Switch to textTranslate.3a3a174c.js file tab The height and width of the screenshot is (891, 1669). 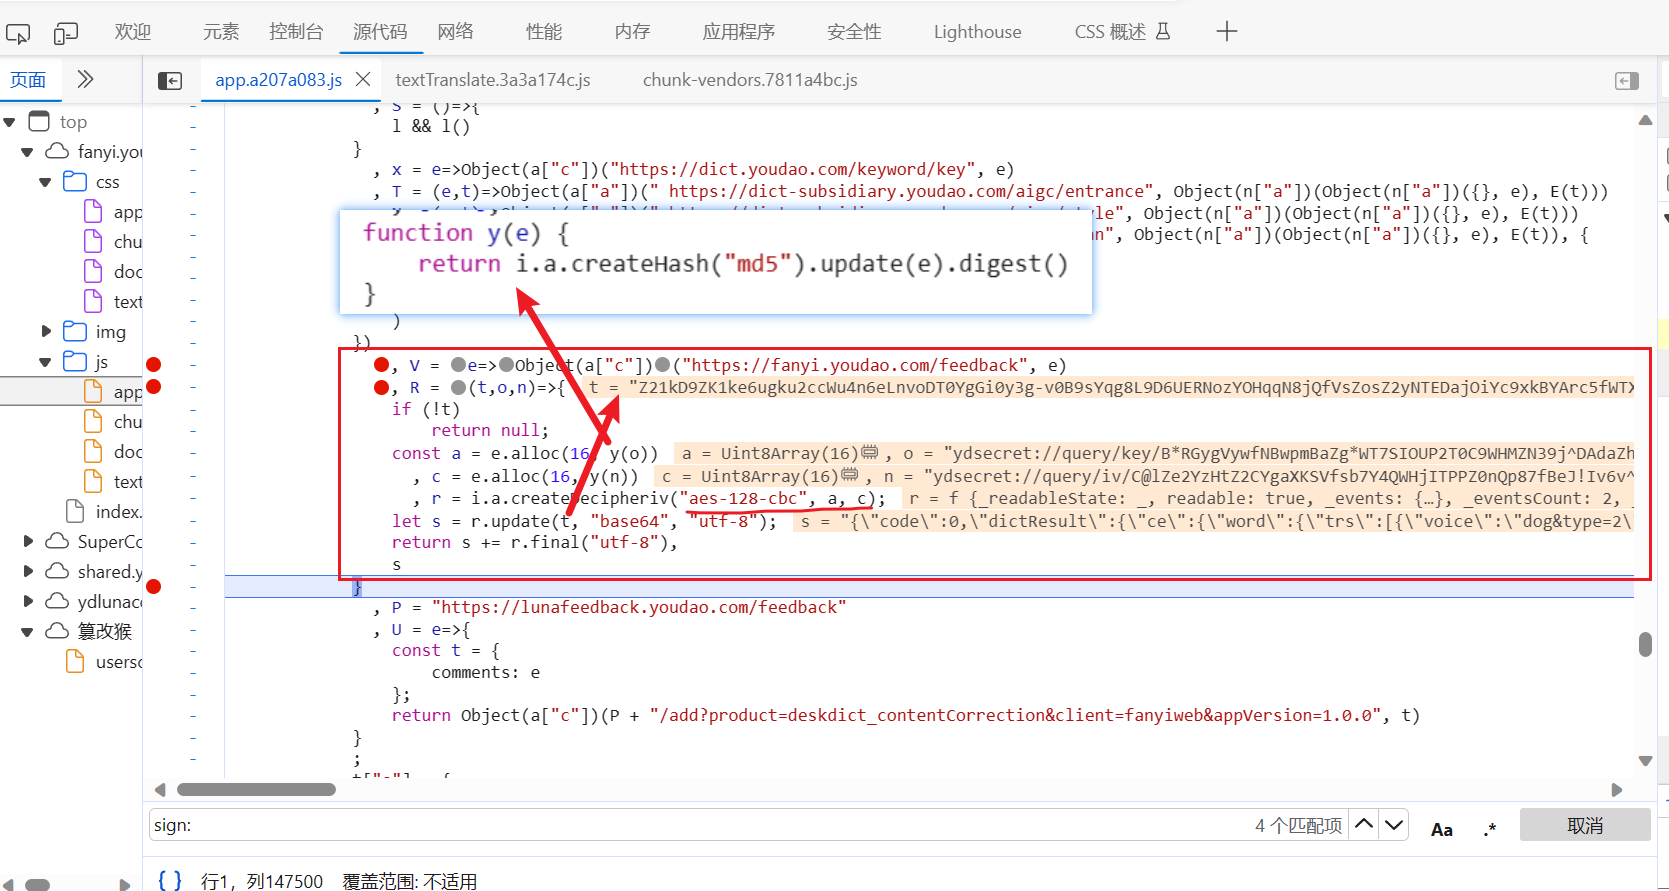[x=493, y=80]
